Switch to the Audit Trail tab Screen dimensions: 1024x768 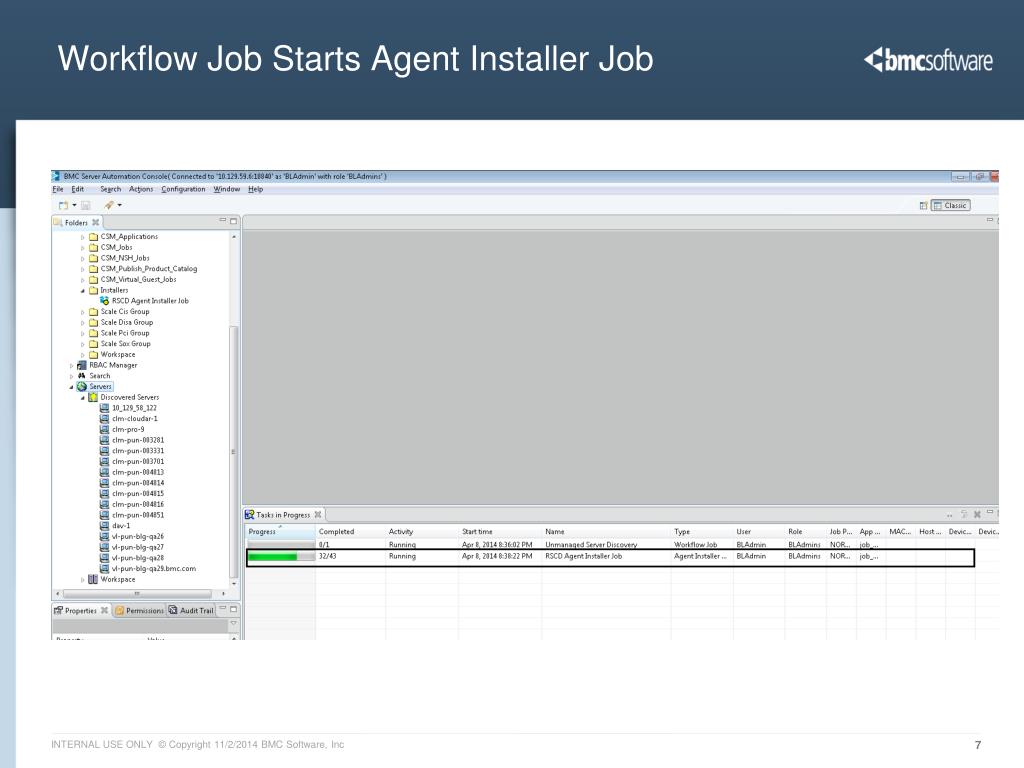tap(191, 611)
